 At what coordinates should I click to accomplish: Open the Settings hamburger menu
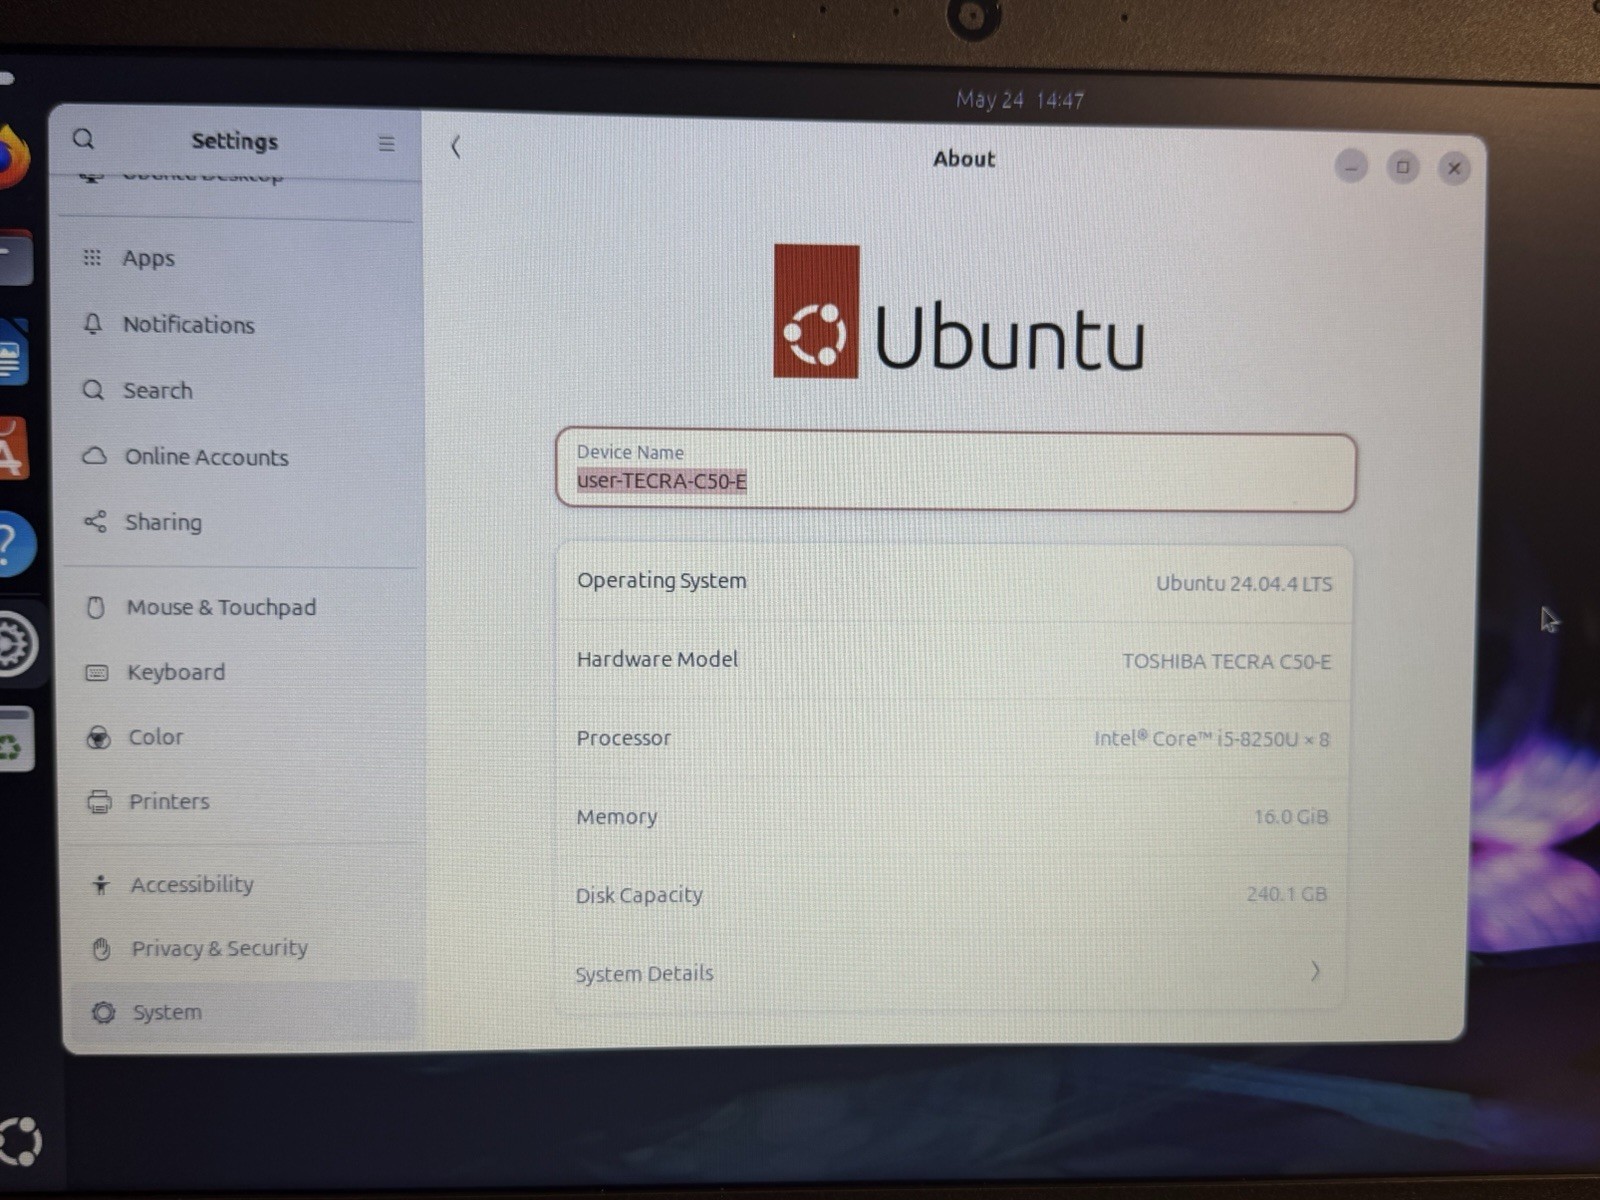[x=387, y=144]
